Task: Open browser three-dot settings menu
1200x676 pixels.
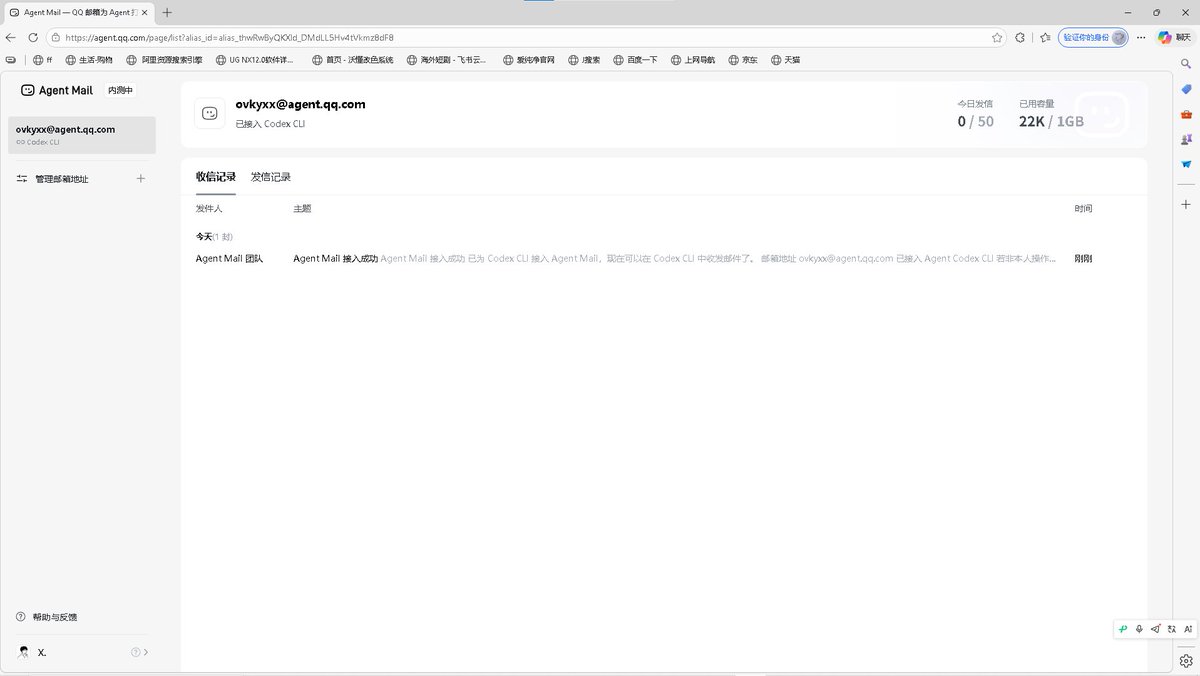Action: tap(1141, 37)
